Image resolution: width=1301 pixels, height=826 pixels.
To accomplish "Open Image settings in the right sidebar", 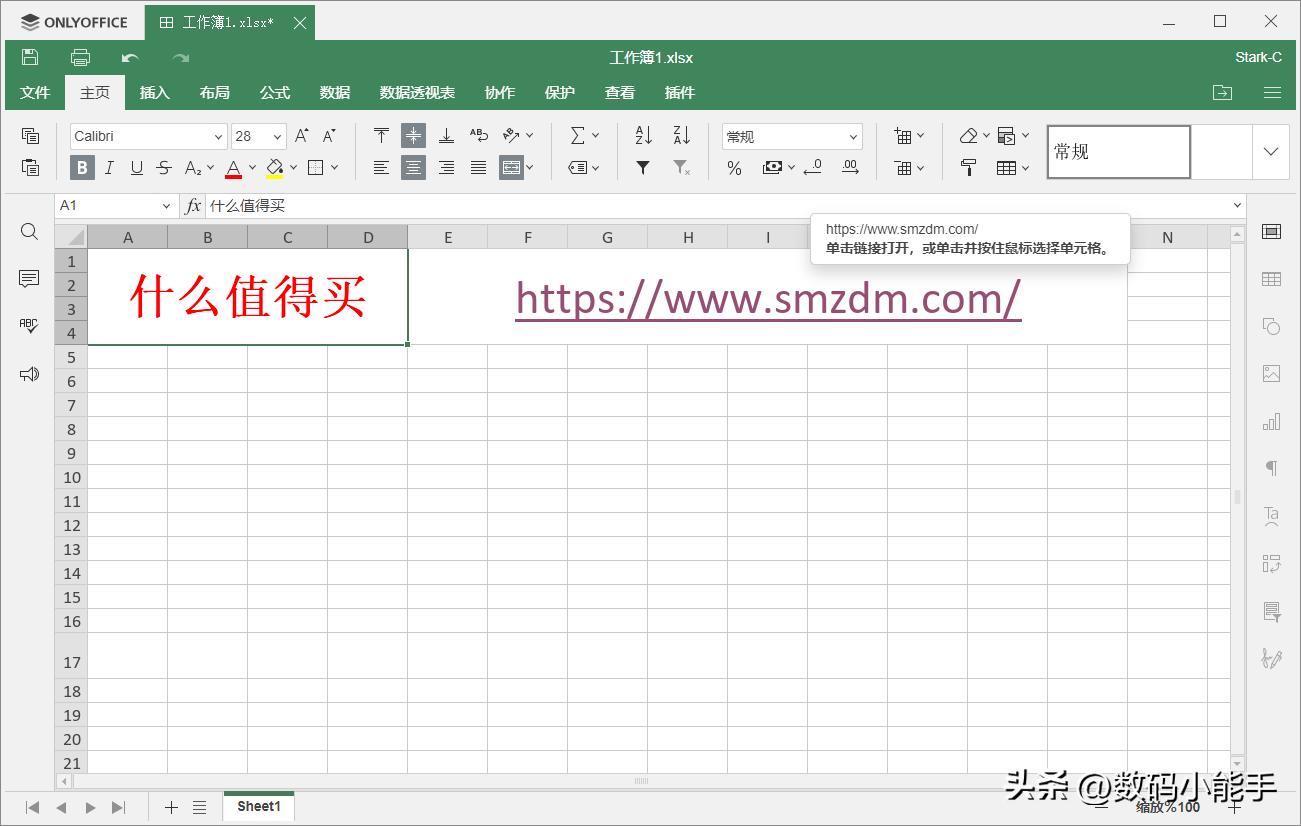I will 1271,372.
